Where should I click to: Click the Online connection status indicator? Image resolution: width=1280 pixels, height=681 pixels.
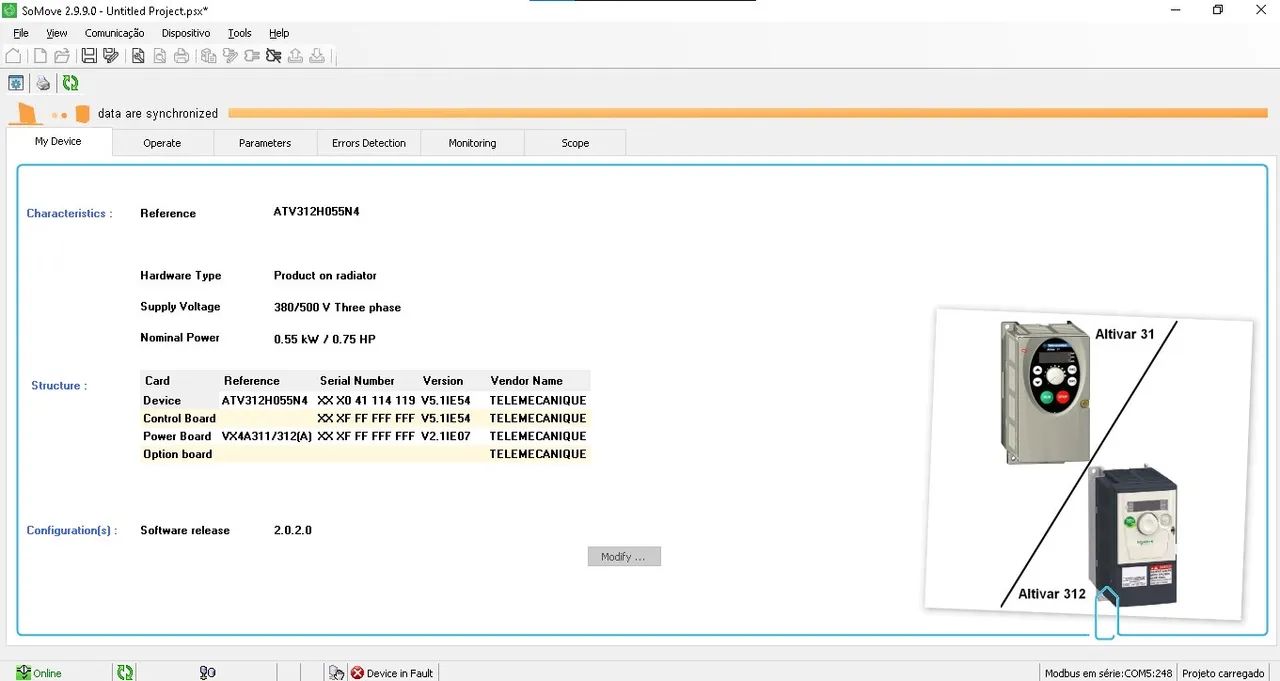click(x=39, y=673)
